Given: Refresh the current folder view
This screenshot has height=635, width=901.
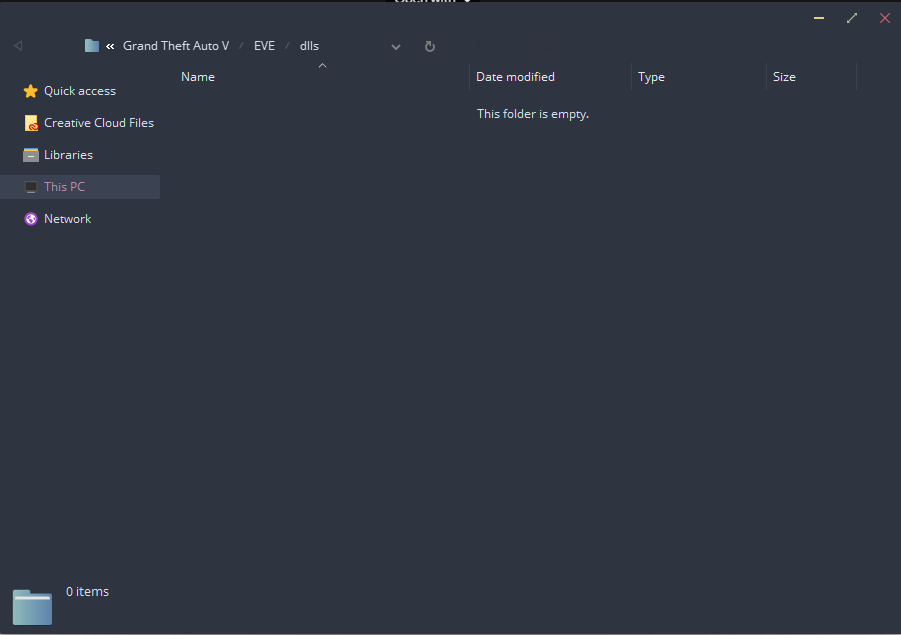Looking at the screenshot, I should coord(429,46).
